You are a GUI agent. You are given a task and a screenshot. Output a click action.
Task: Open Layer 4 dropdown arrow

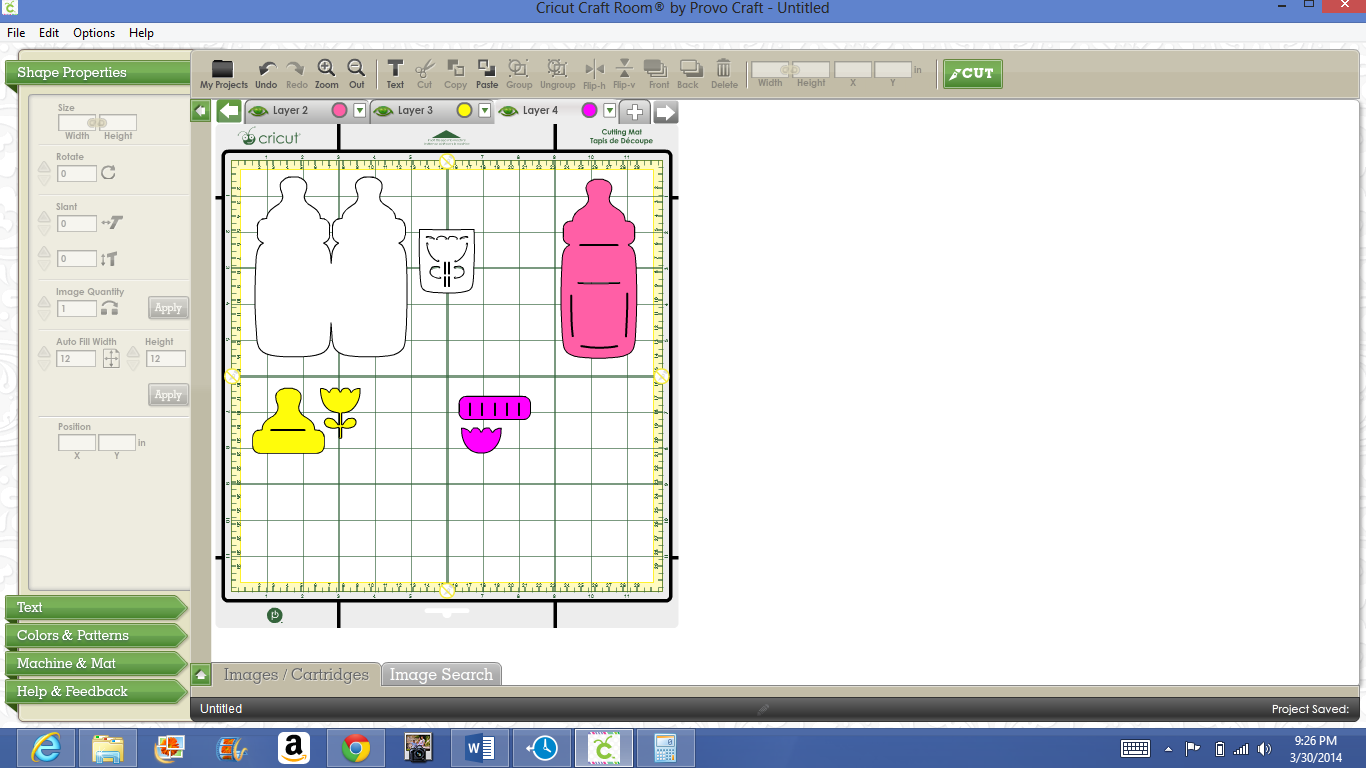pos(610,110)
